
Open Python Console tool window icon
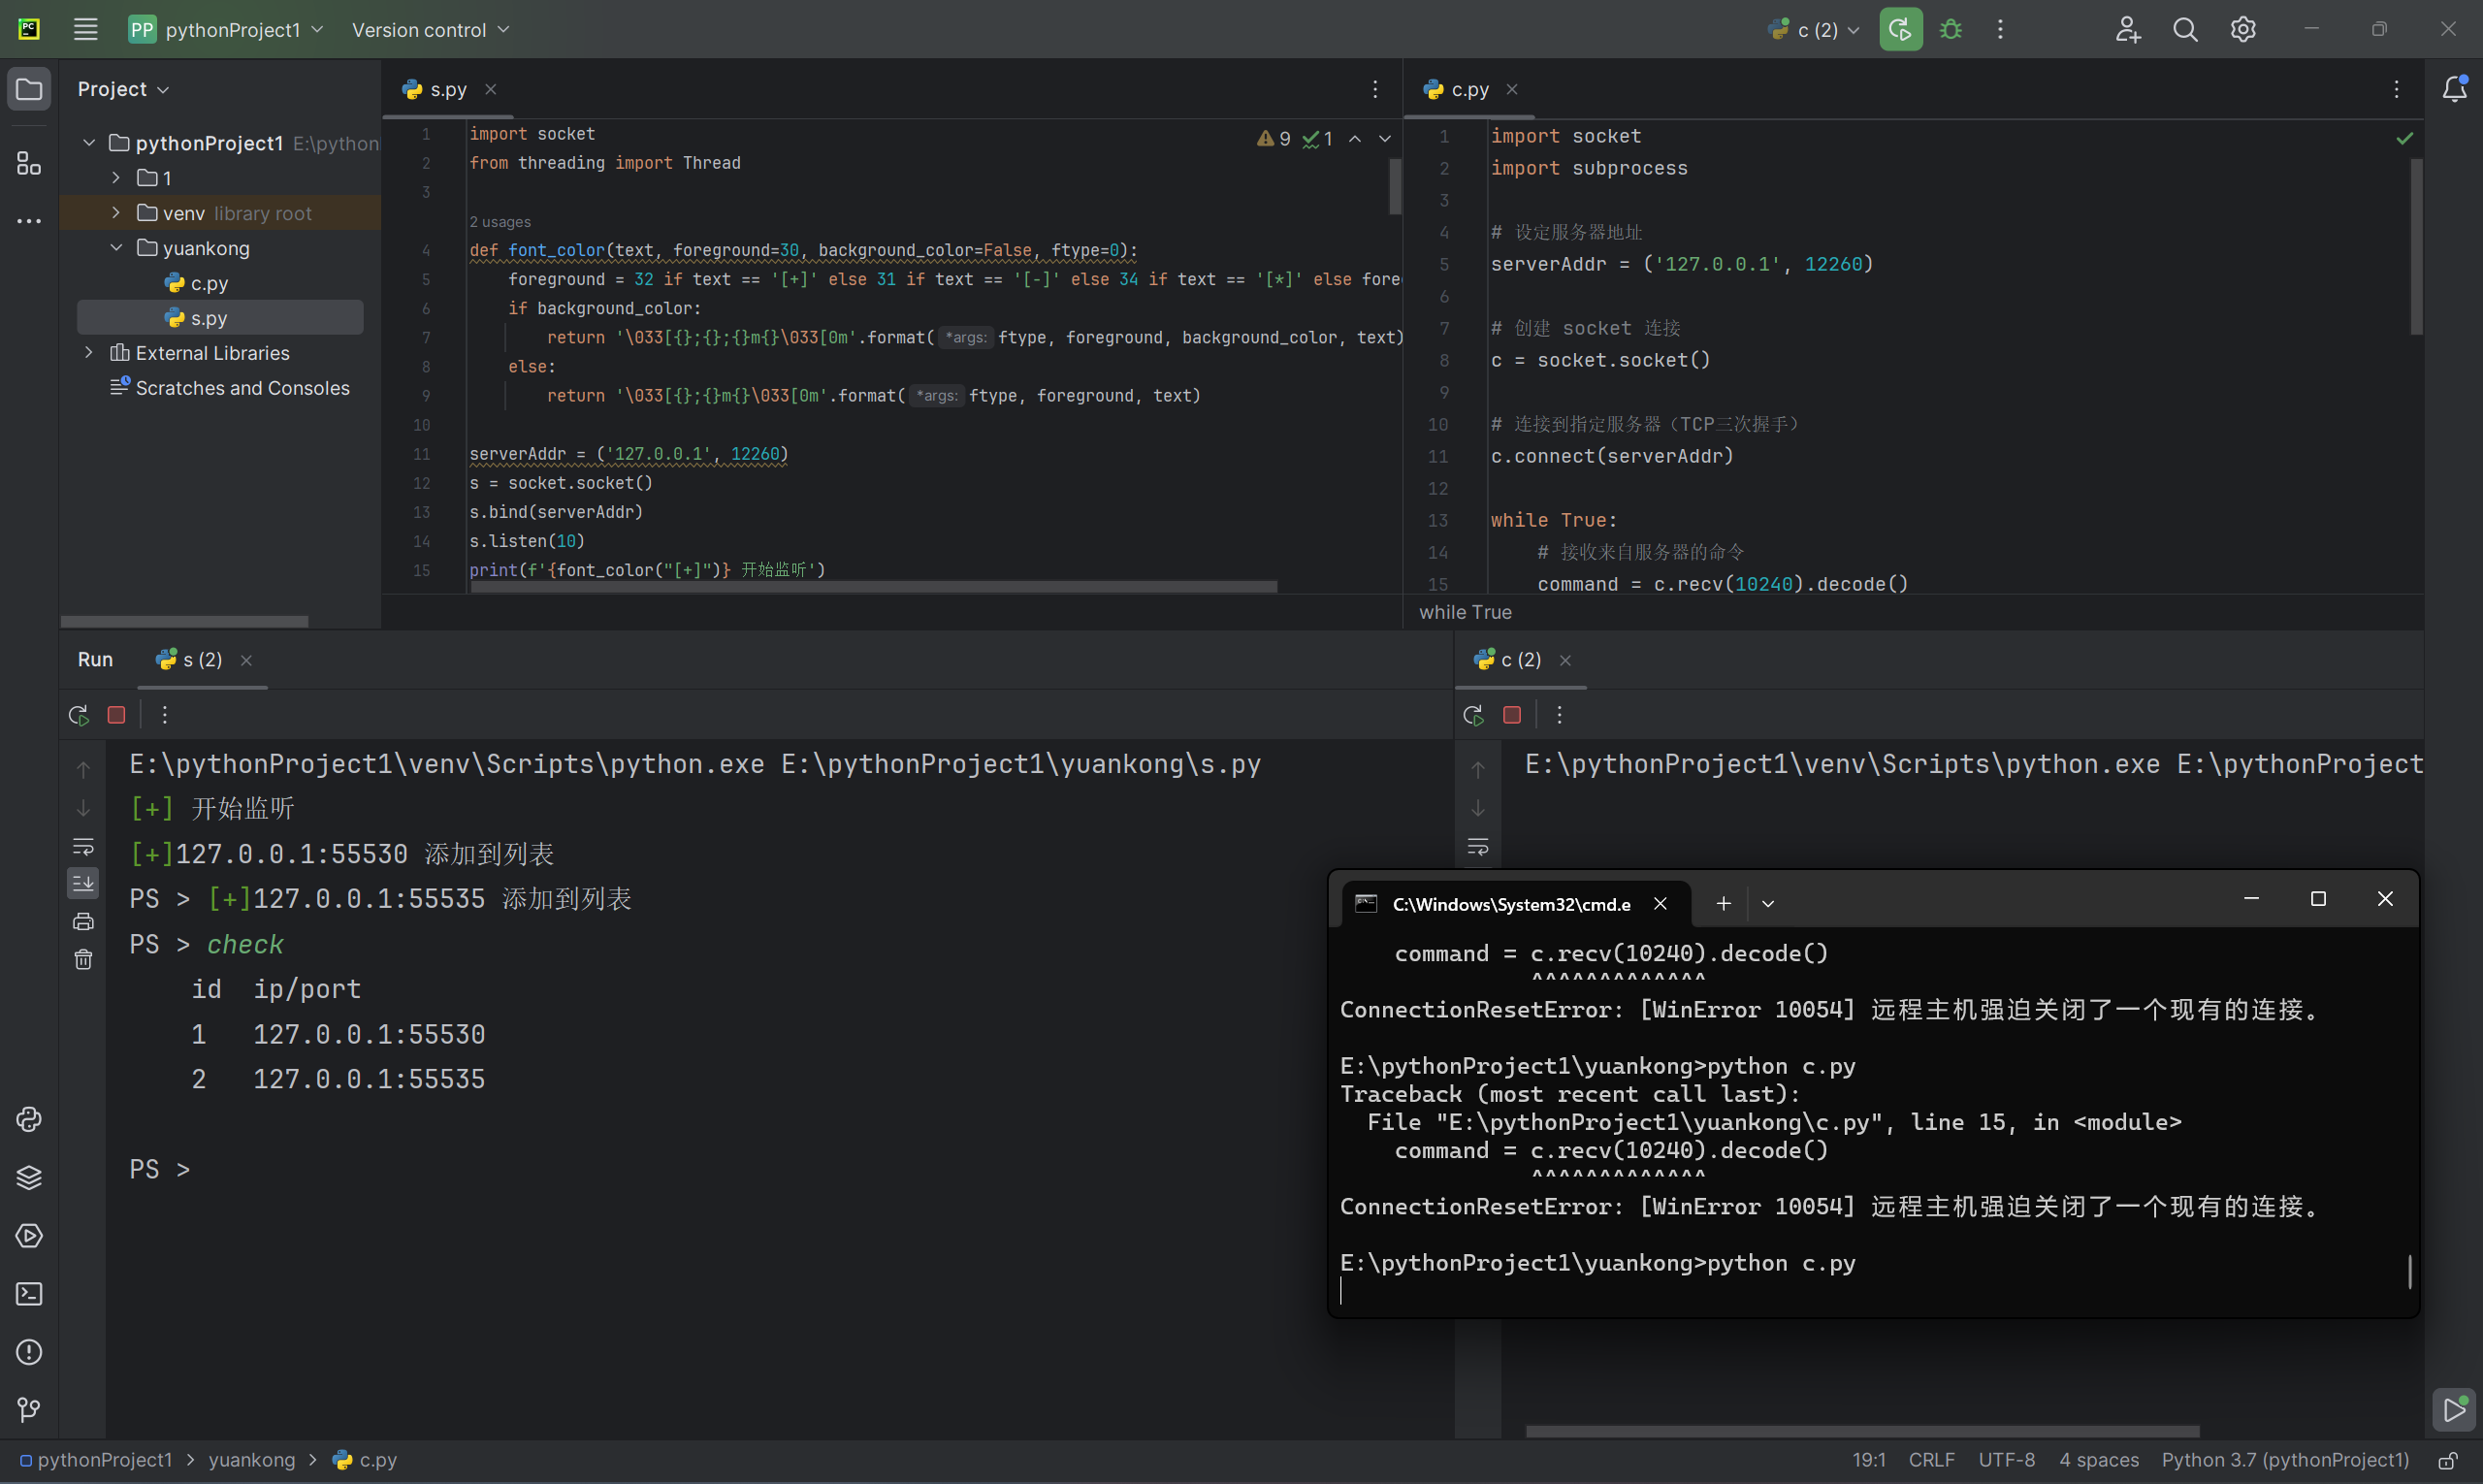[x=29, y=1119]
